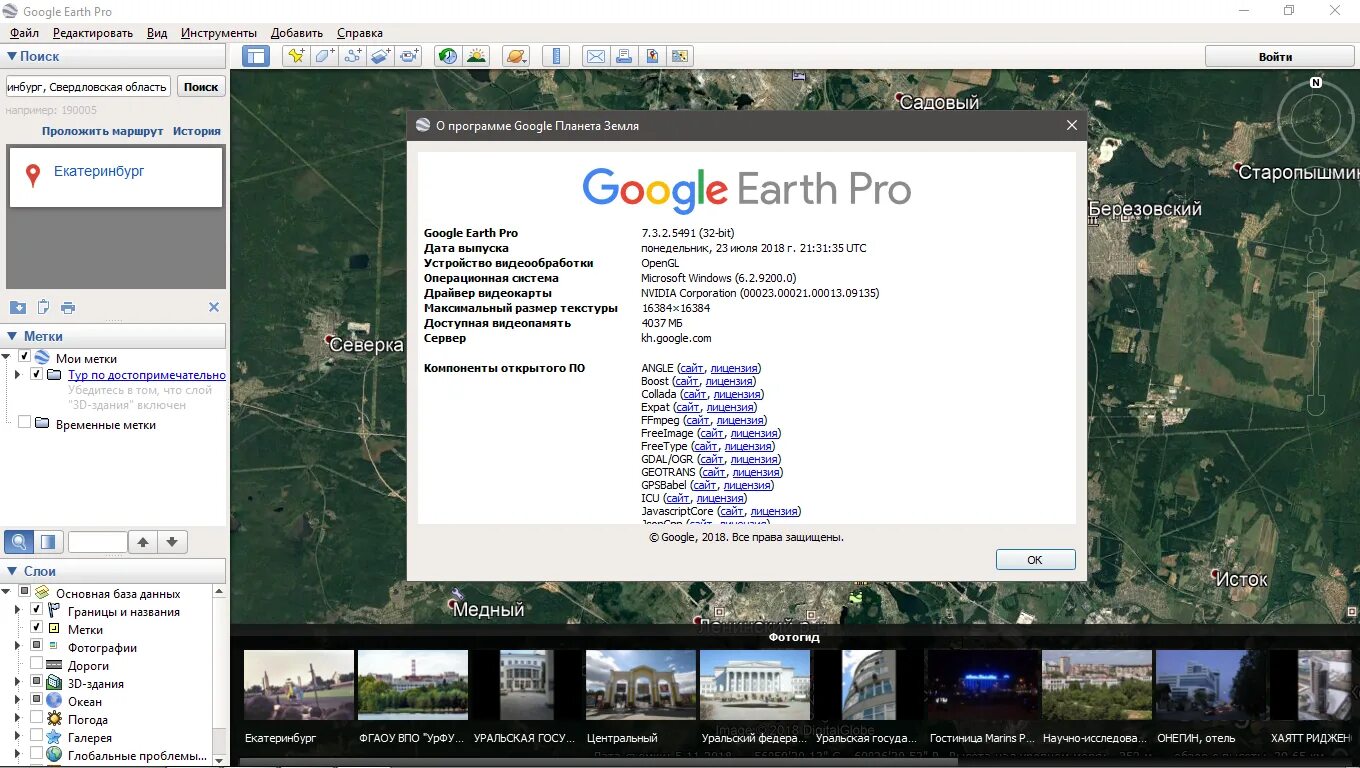
Task: Collapse the Поиск panel
Action: click(x=12, y=56)
